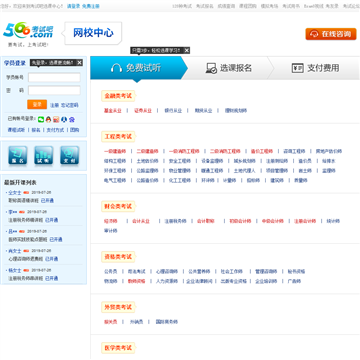Select the 选课报名 step tab
The width and height of the screenshot is (360, 360).
coord(229,68)
